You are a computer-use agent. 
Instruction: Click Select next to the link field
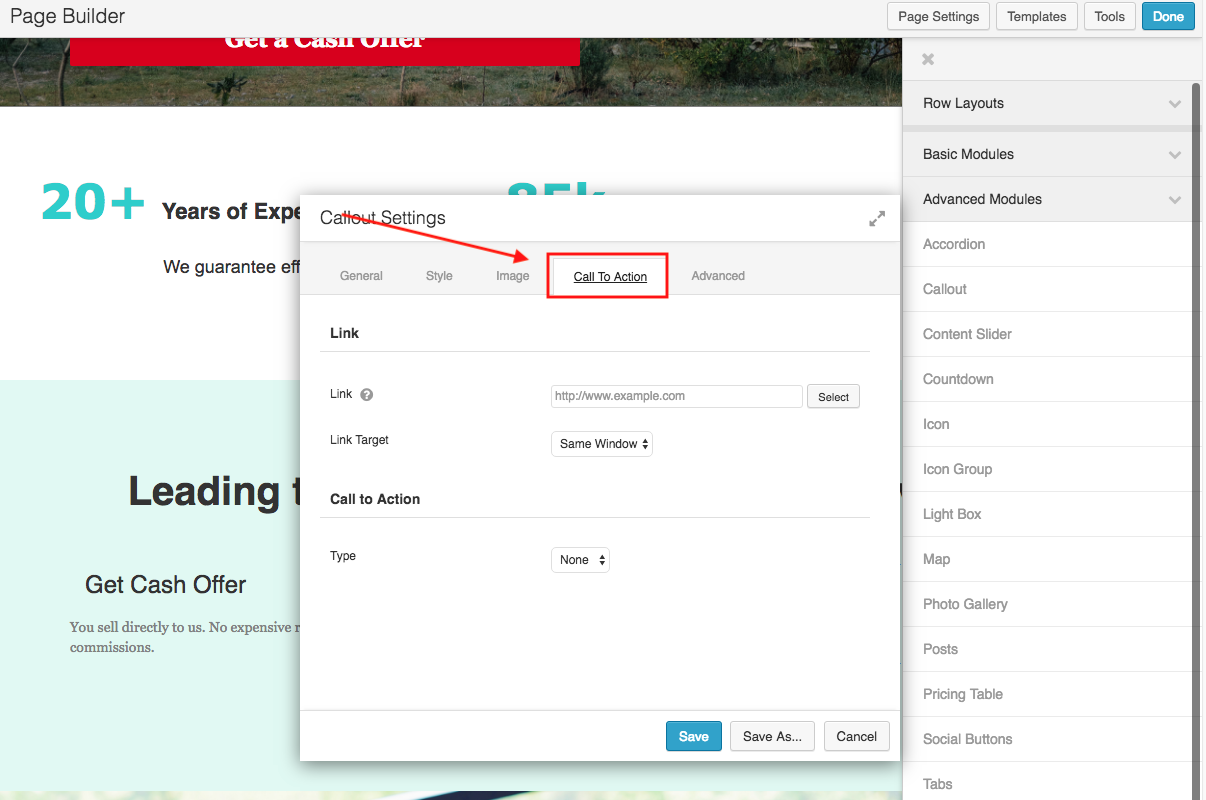[x=833, y=397]
